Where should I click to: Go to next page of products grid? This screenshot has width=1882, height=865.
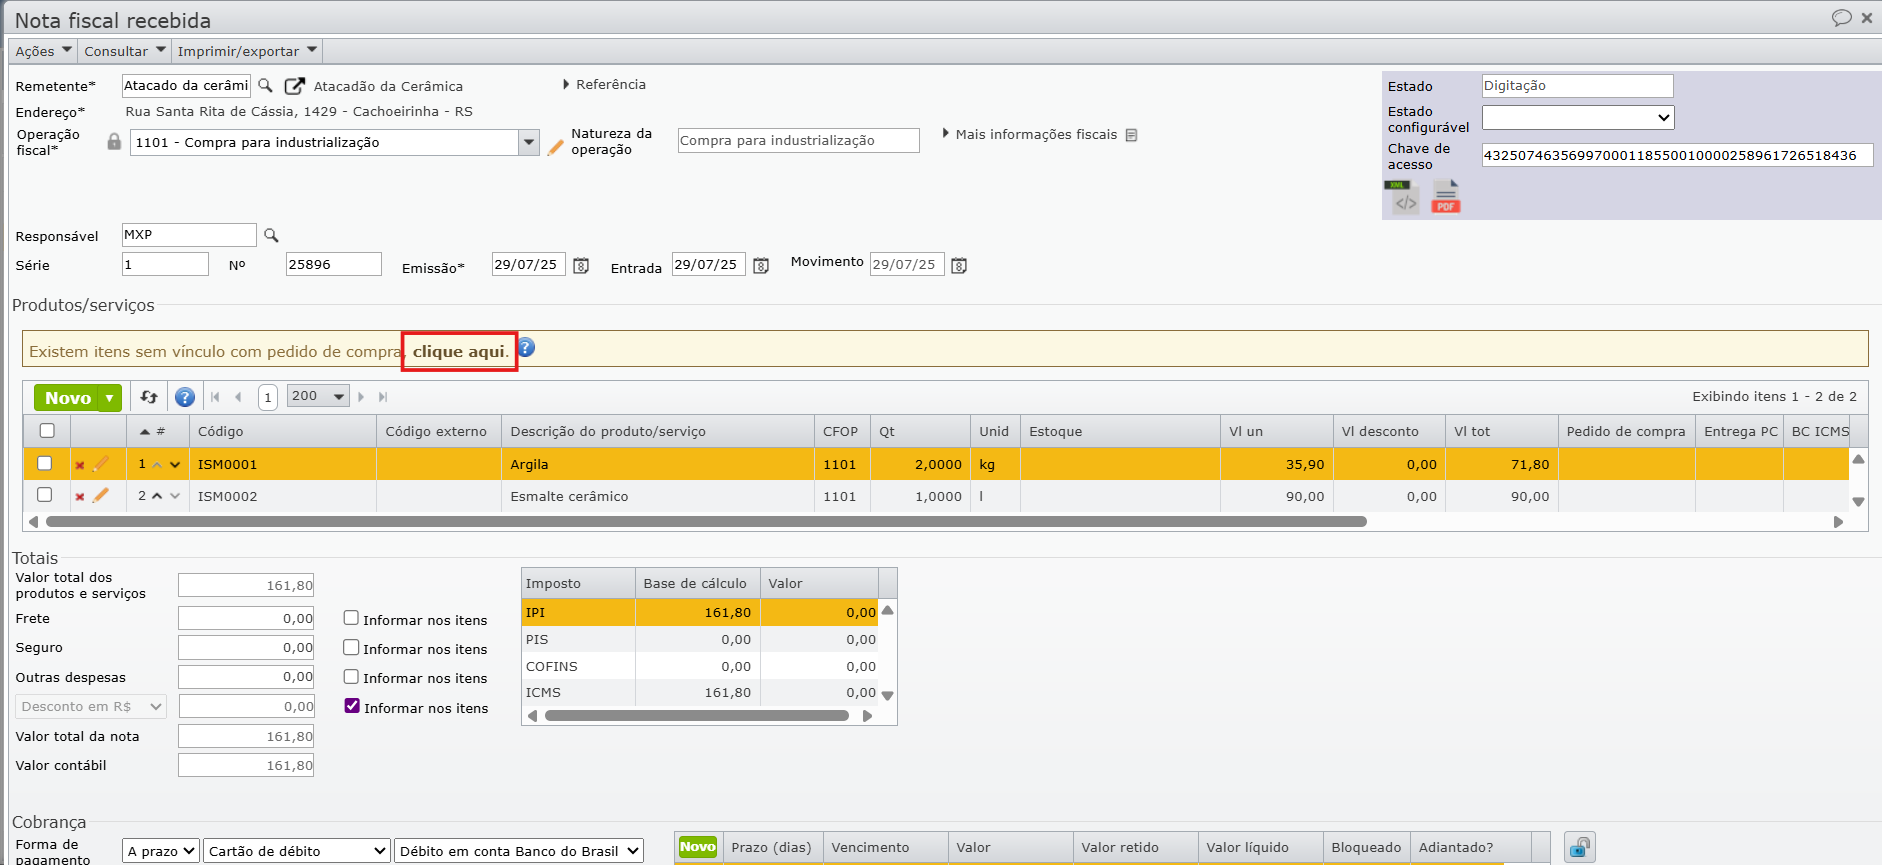click(x=361, y=397)
